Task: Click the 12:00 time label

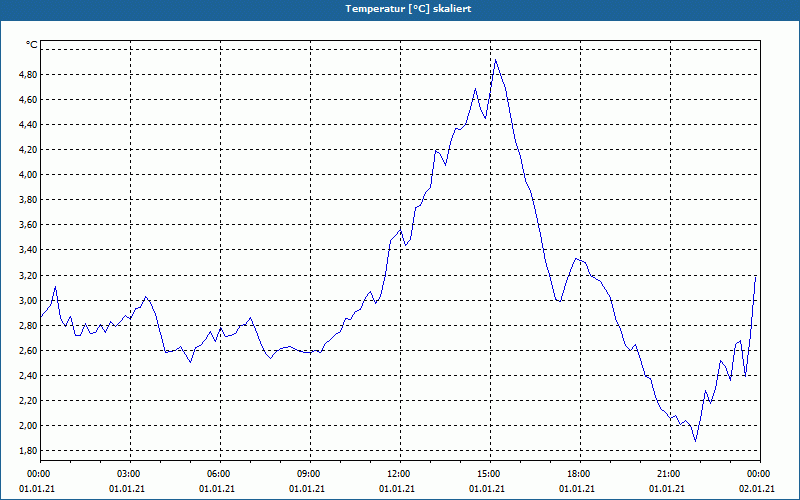Action: point(400,474)
